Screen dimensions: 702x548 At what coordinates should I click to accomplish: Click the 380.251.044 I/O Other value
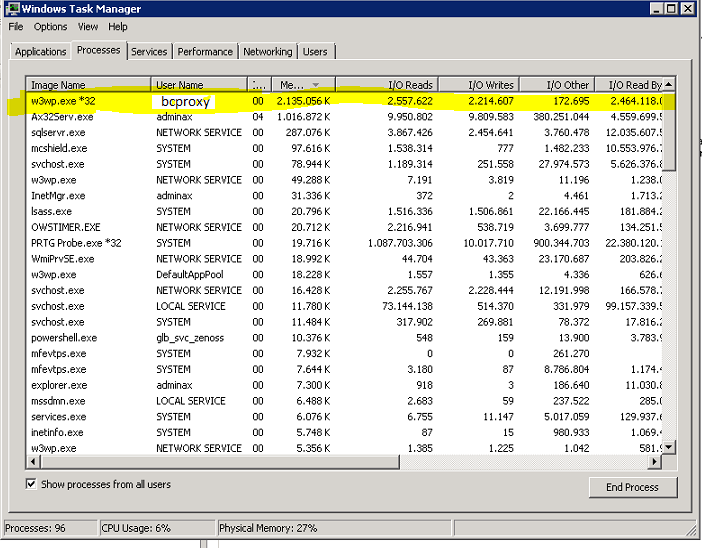(561, 117)
